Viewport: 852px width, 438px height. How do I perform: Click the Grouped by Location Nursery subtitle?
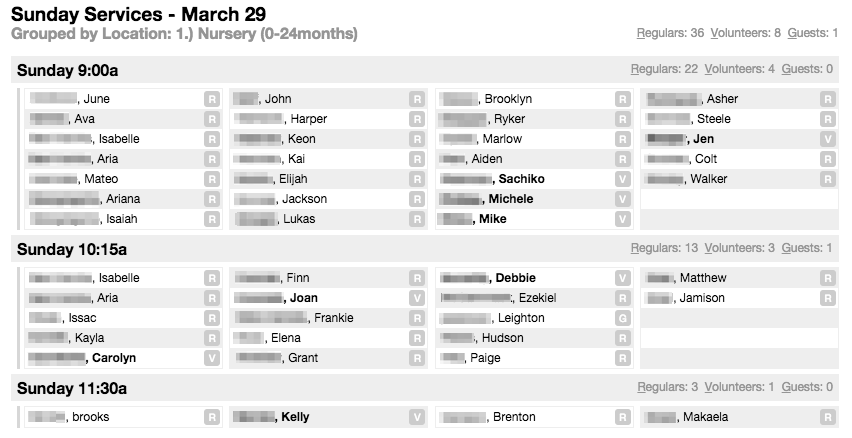click(x=184, y=35)
